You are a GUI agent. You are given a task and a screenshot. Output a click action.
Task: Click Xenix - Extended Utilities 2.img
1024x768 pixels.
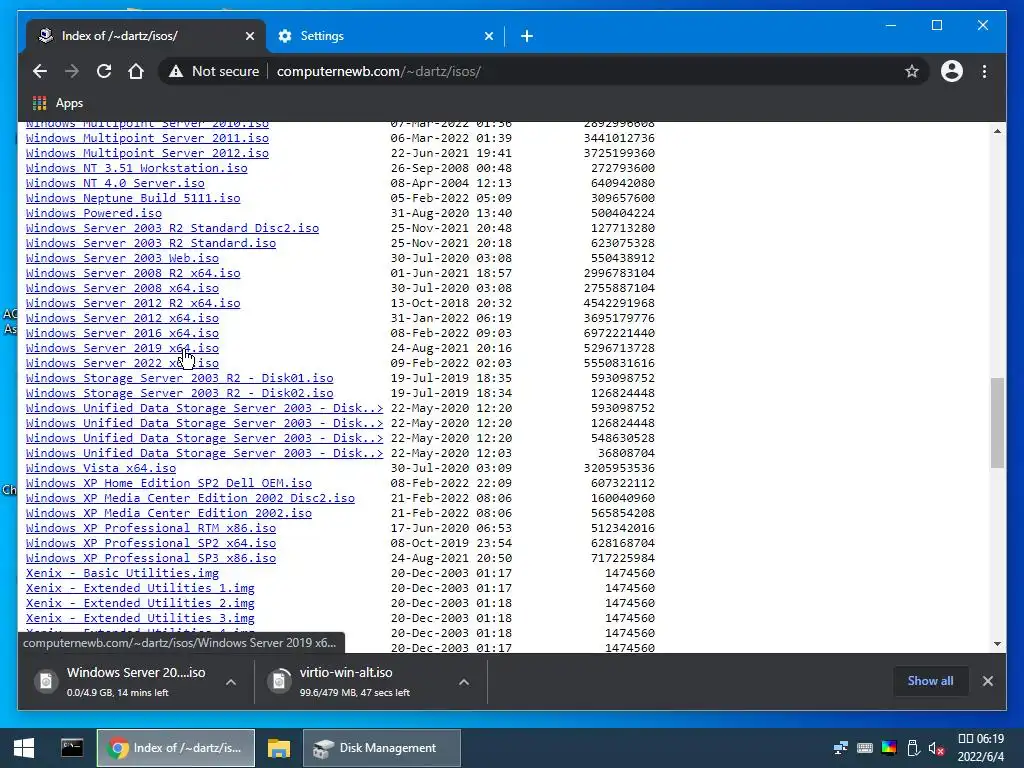(x=140, y=603)
